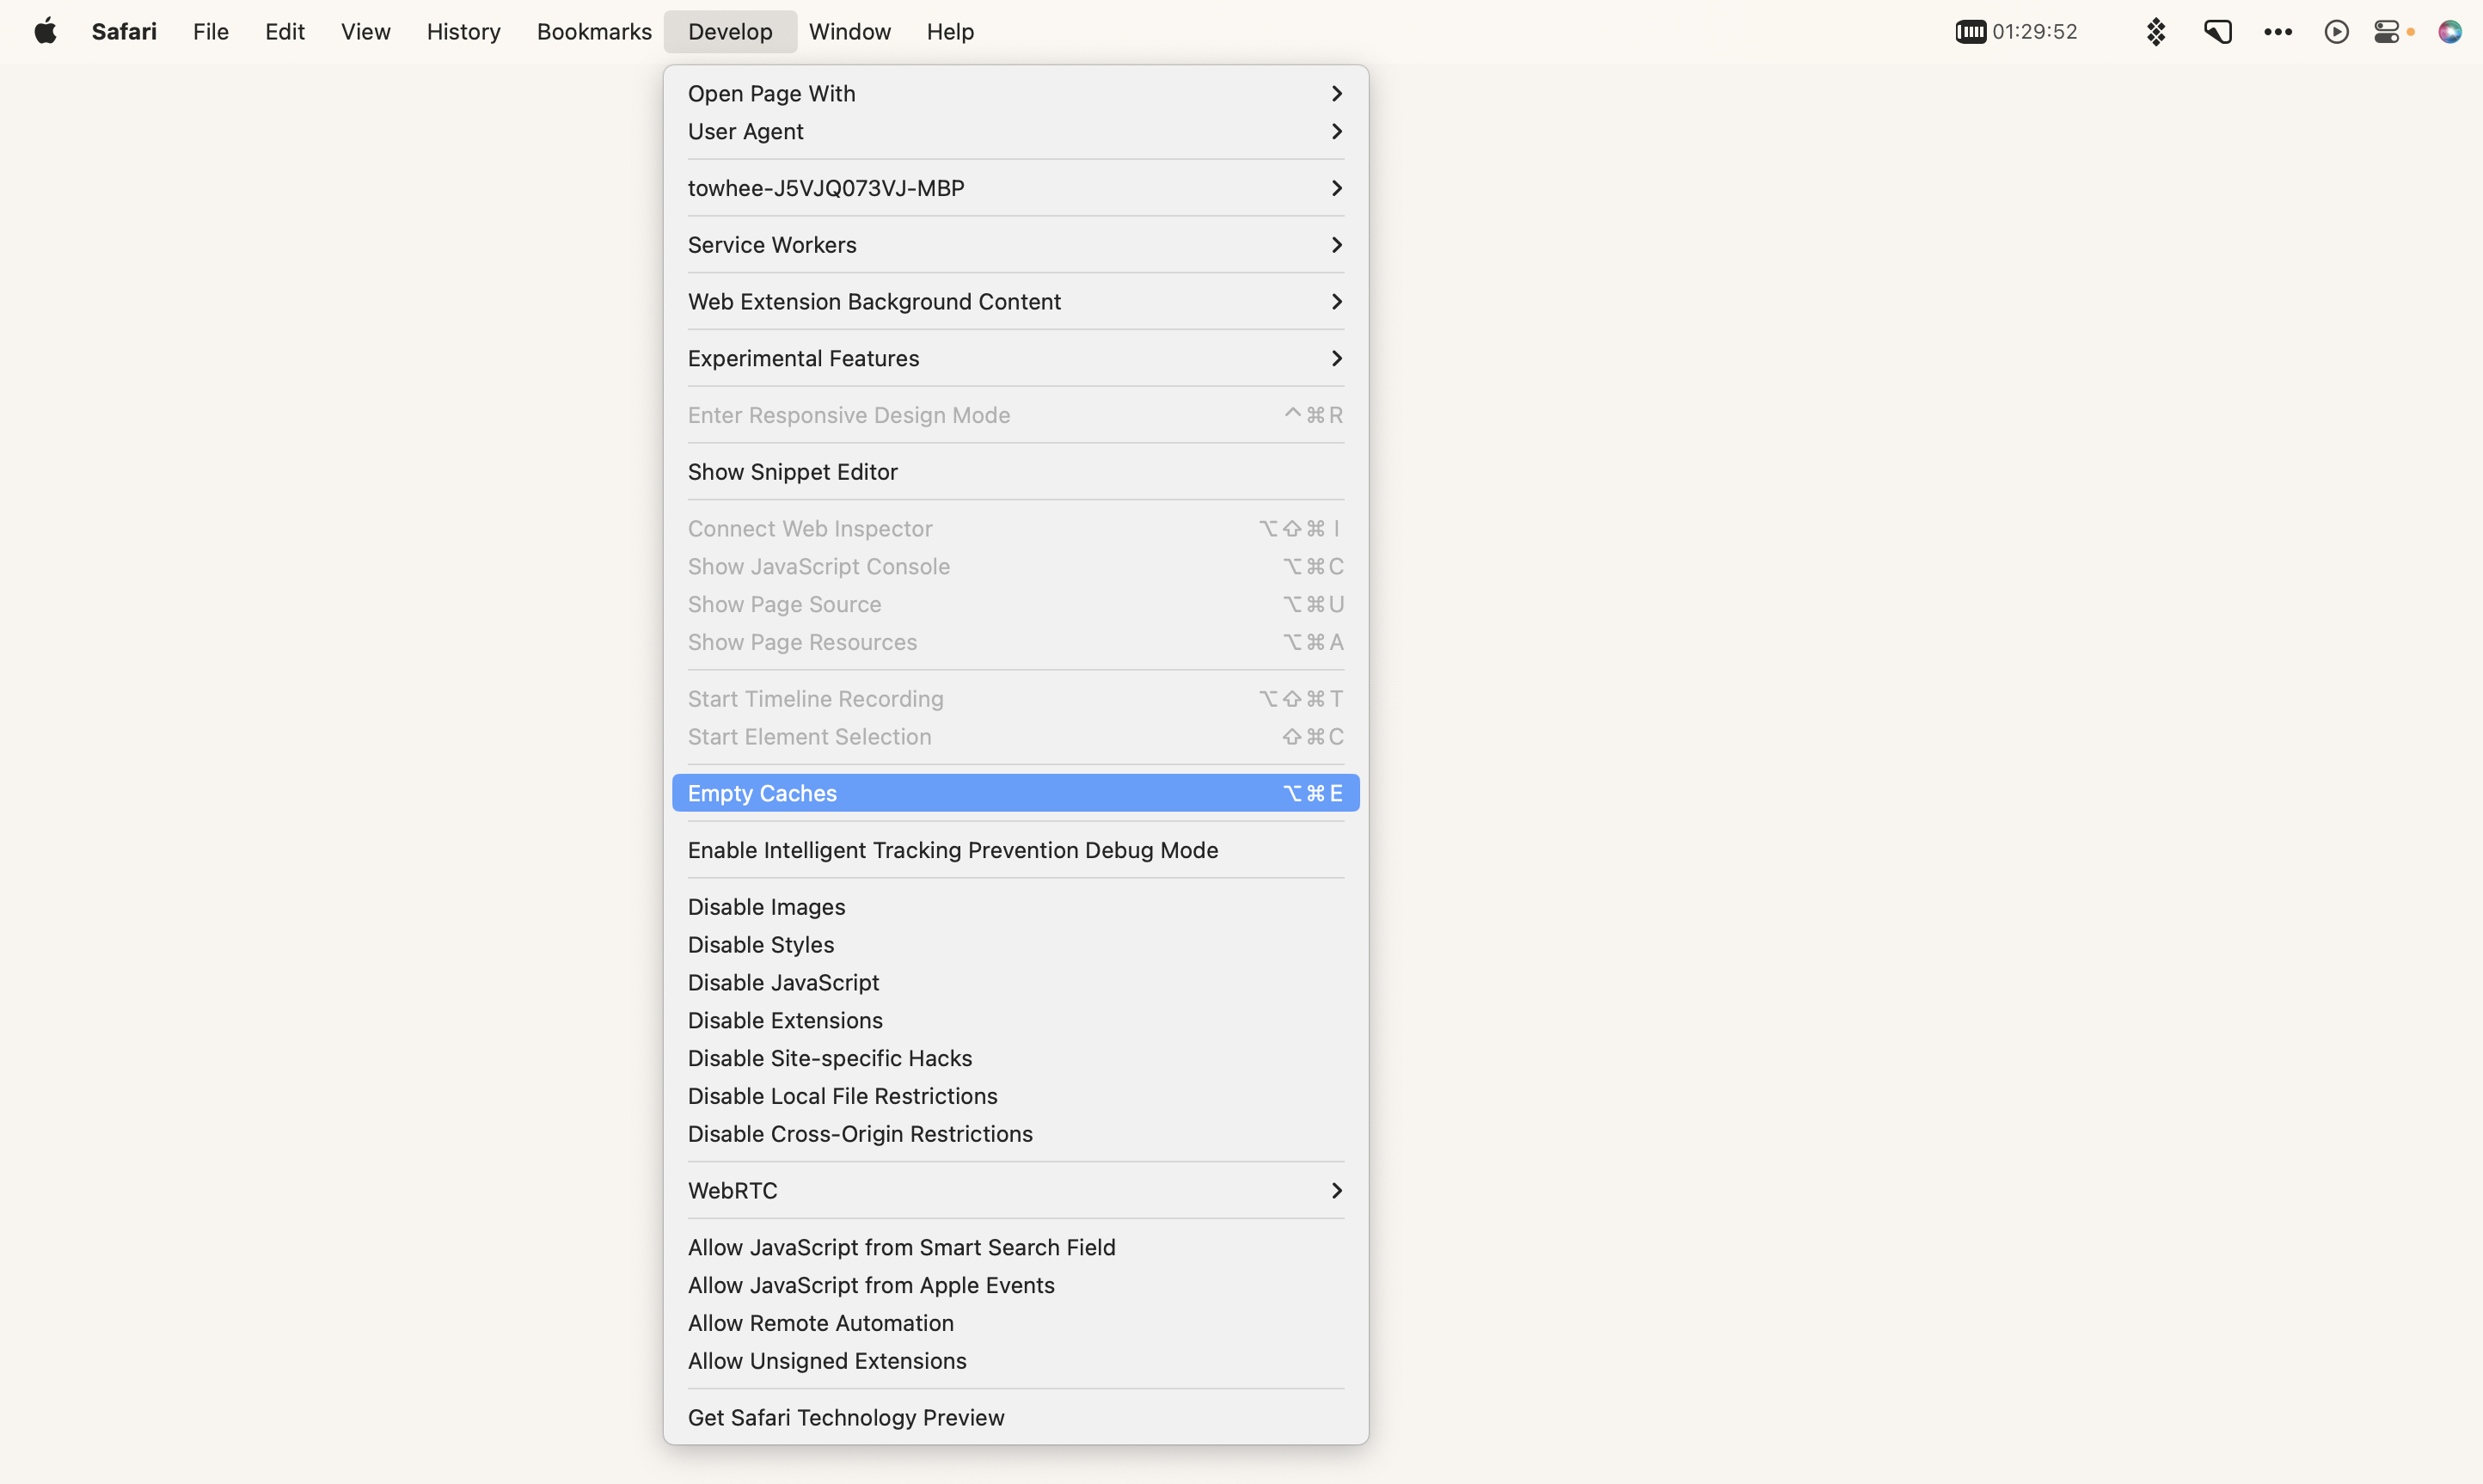Image resolution: width=2483 pixels, height=1484 pixels.
Task: Click the overflow menu dots icon
Action: pos(2278,32)
